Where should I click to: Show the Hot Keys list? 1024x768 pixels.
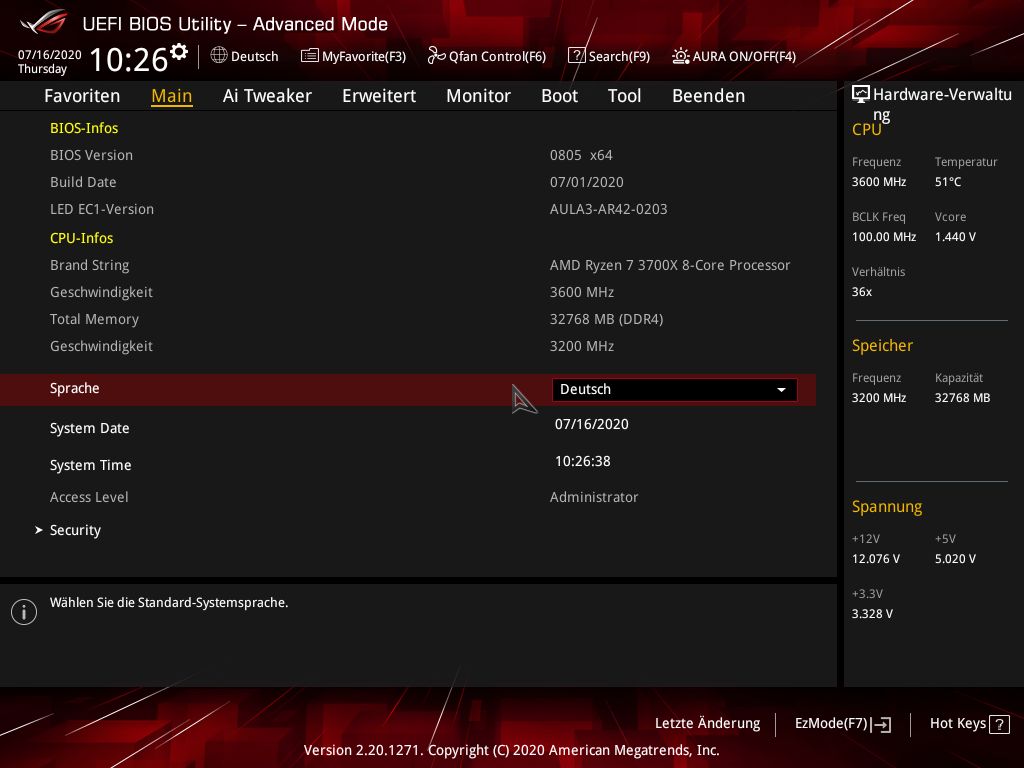(x=969, y=723)
